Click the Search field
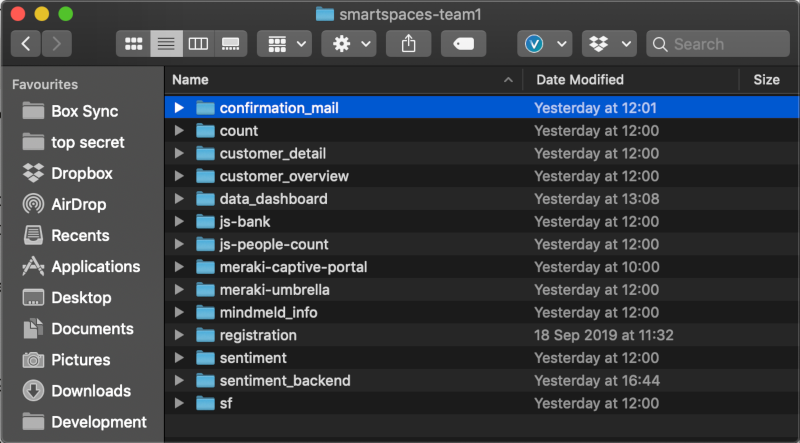 [x=718, y=44]
